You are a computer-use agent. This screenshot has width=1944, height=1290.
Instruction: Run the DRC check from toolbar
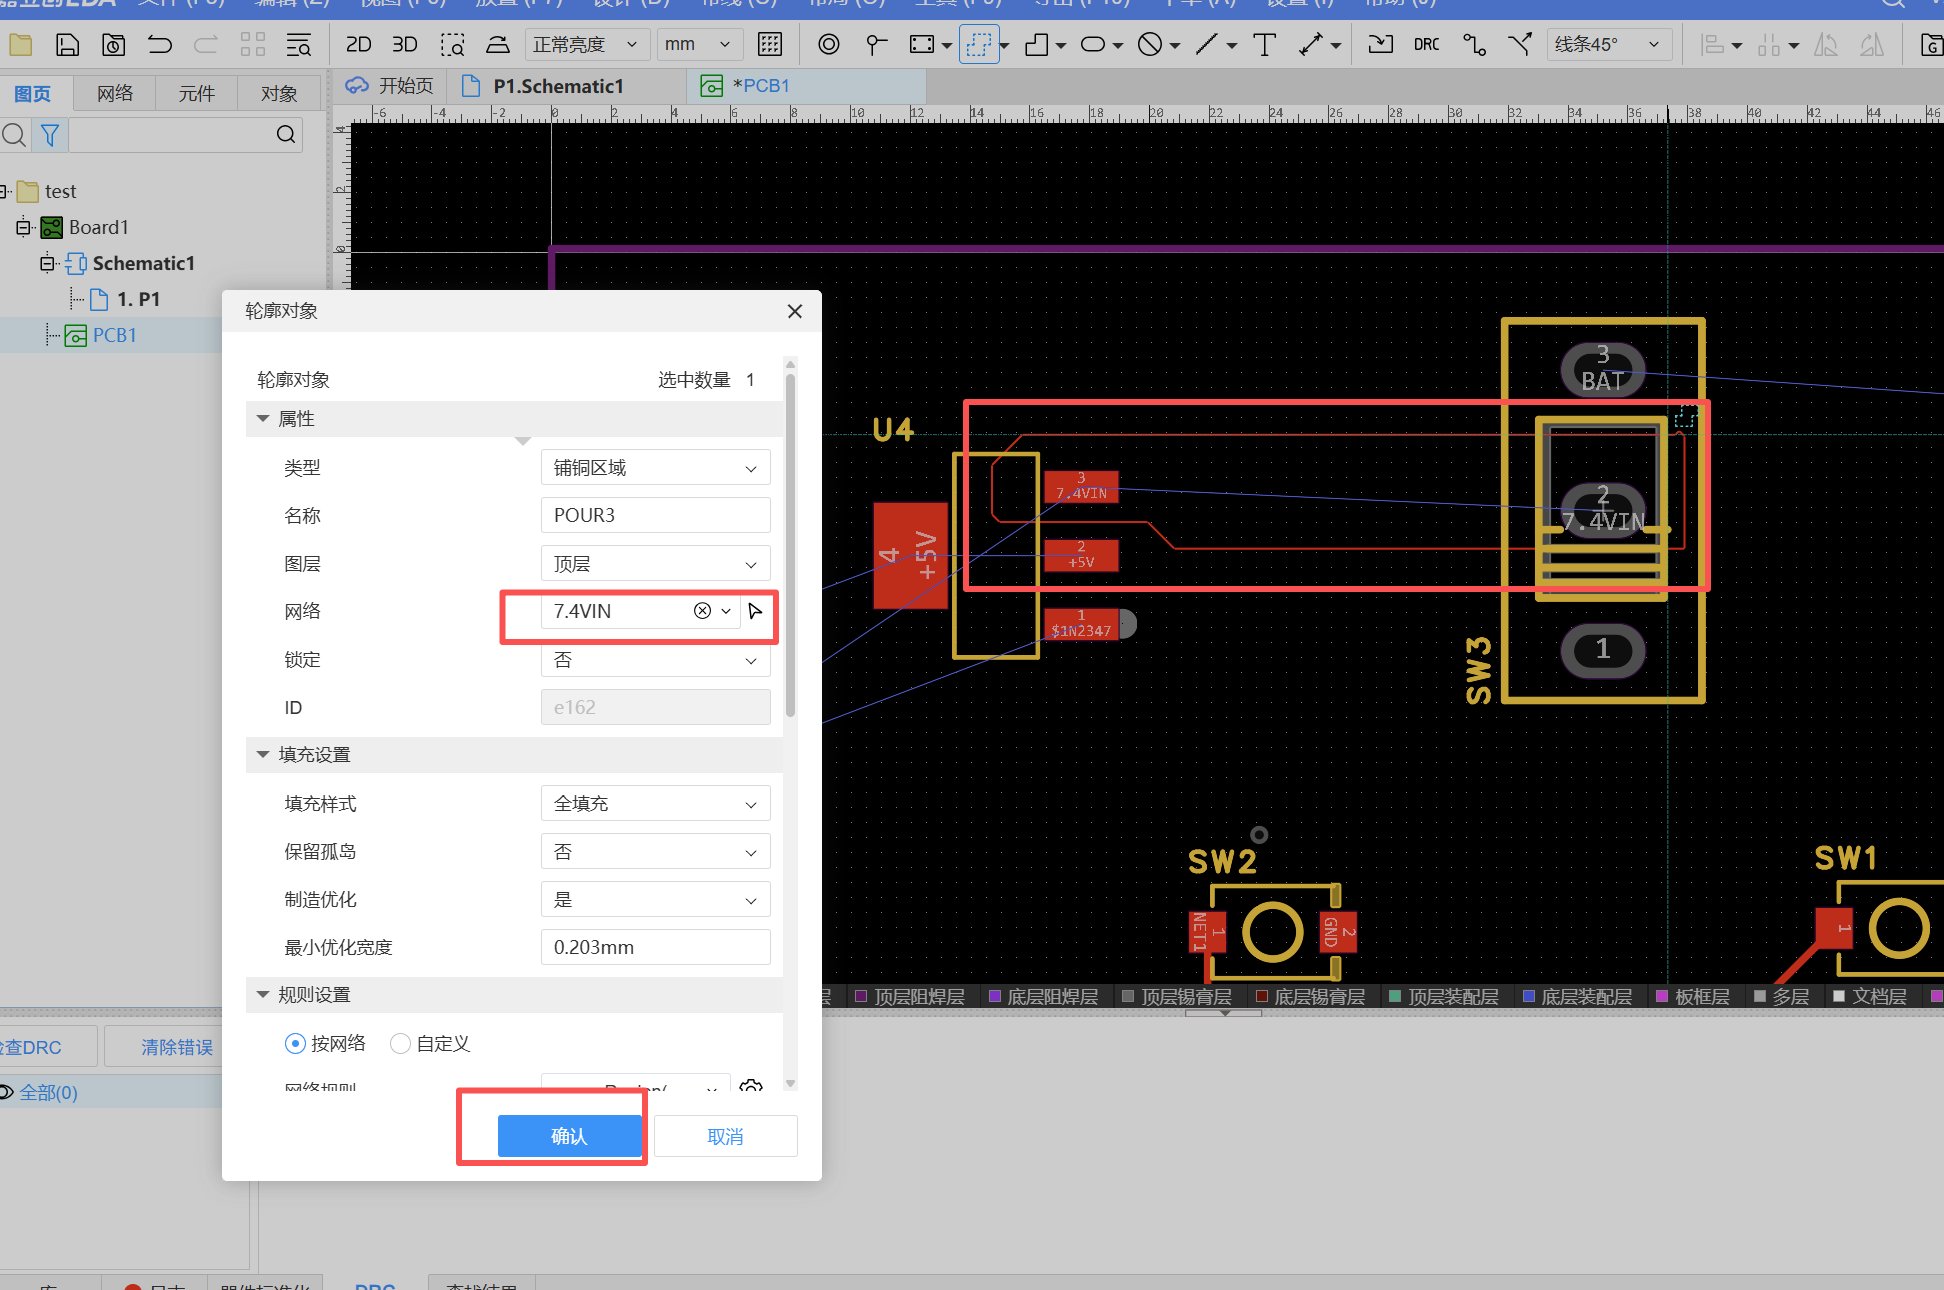pyautogui.click(x=1426, y=45)
